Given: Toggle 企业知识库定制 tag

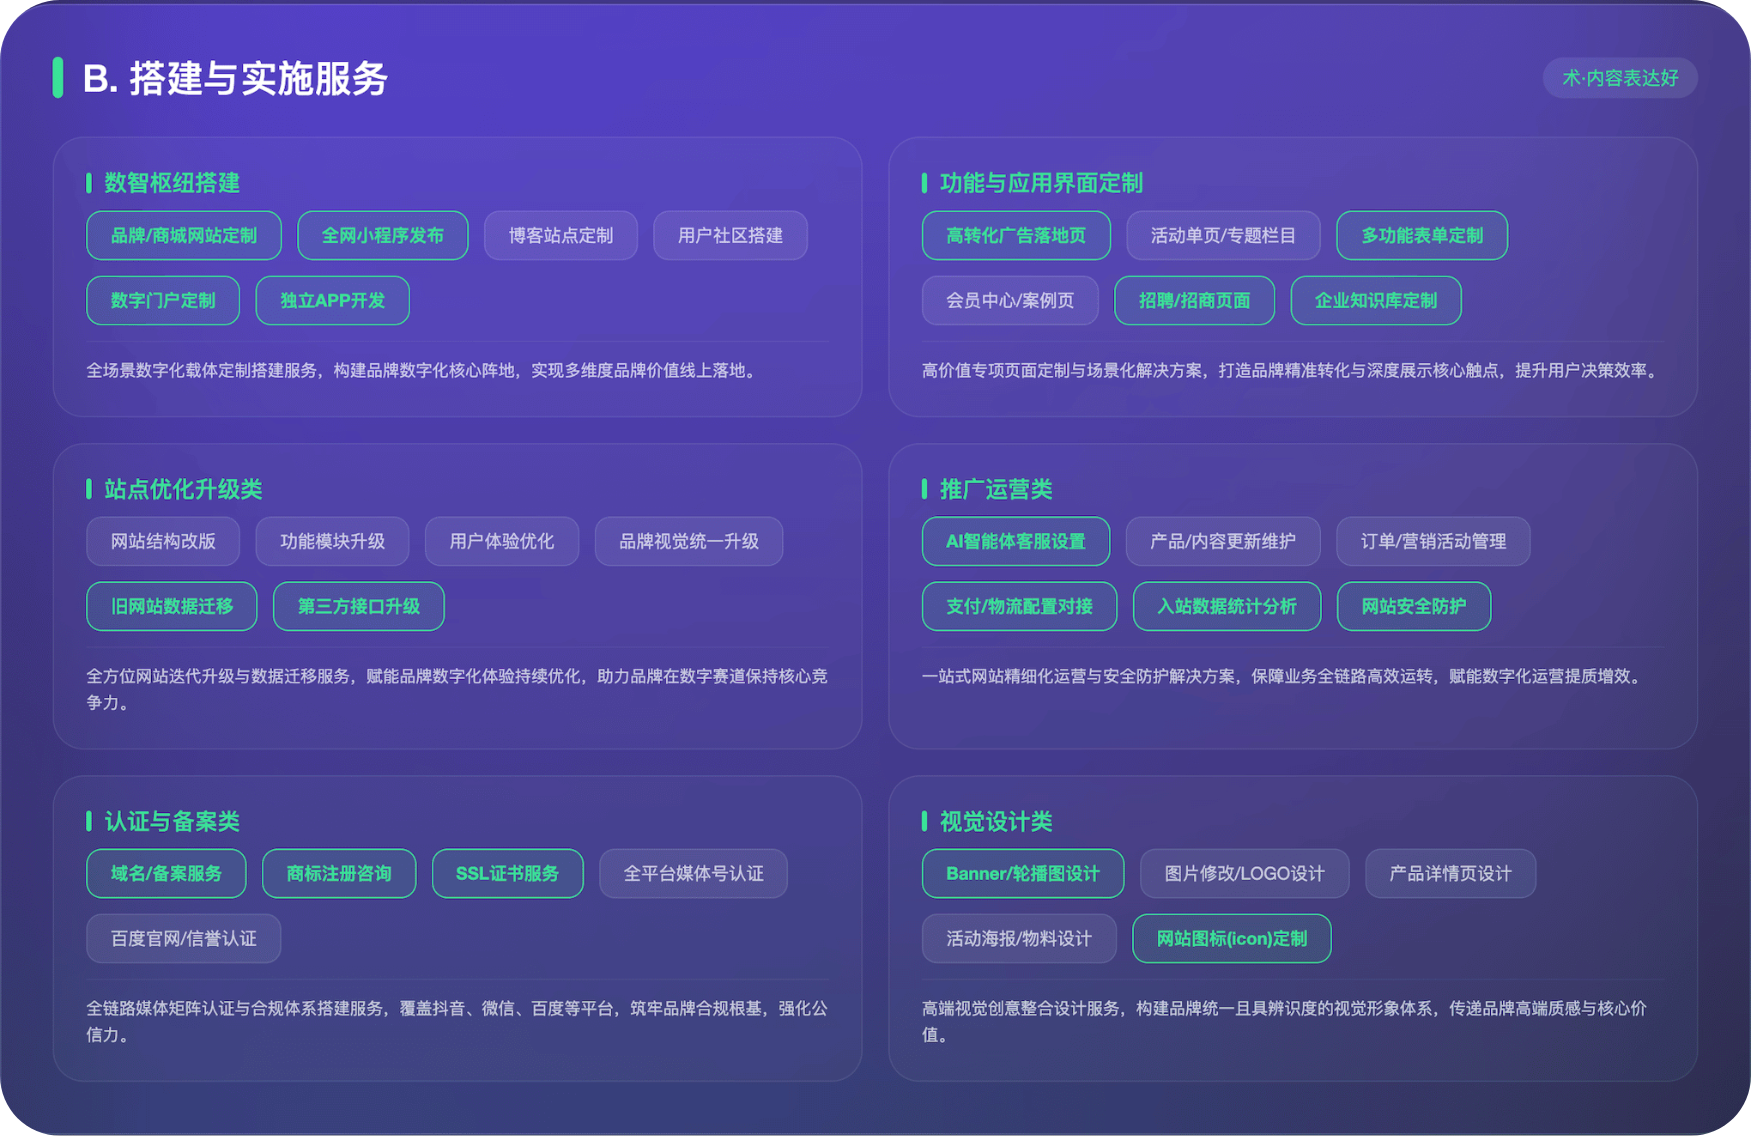Looking at the screenshot, I should point(1375,301).
